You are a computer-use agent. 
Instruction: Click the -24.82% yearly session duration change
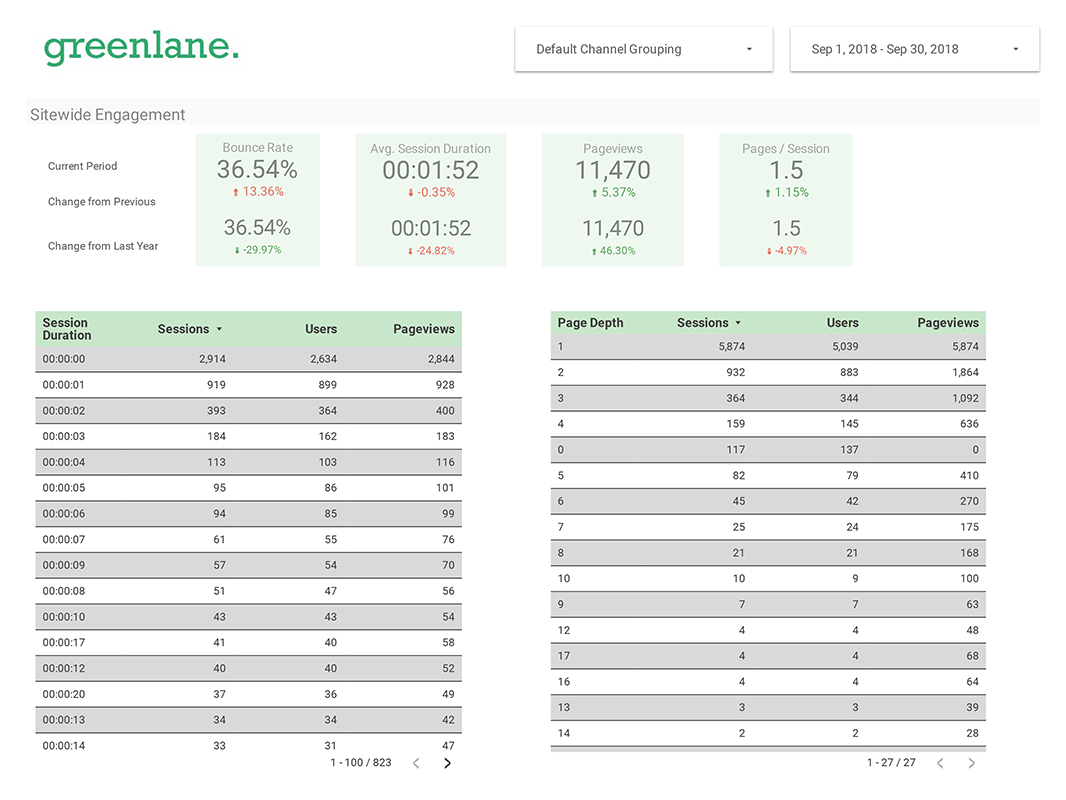tap(431, 251)
